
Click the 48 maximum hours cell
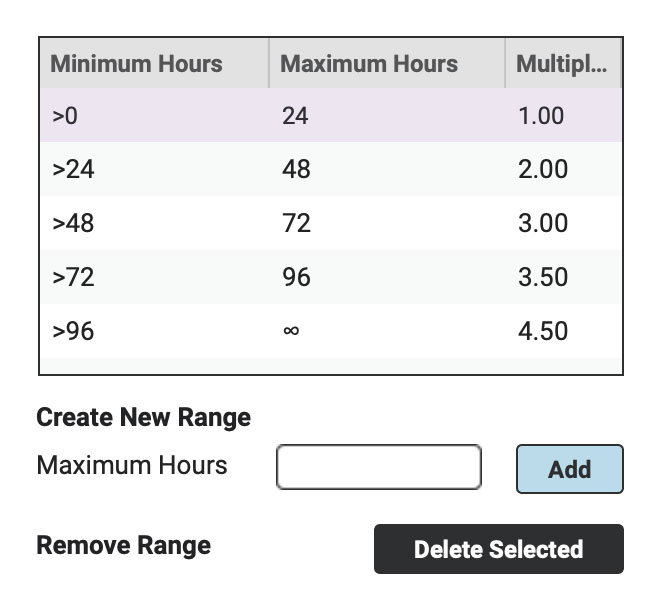pyautogui.click(x=387, y=169)
